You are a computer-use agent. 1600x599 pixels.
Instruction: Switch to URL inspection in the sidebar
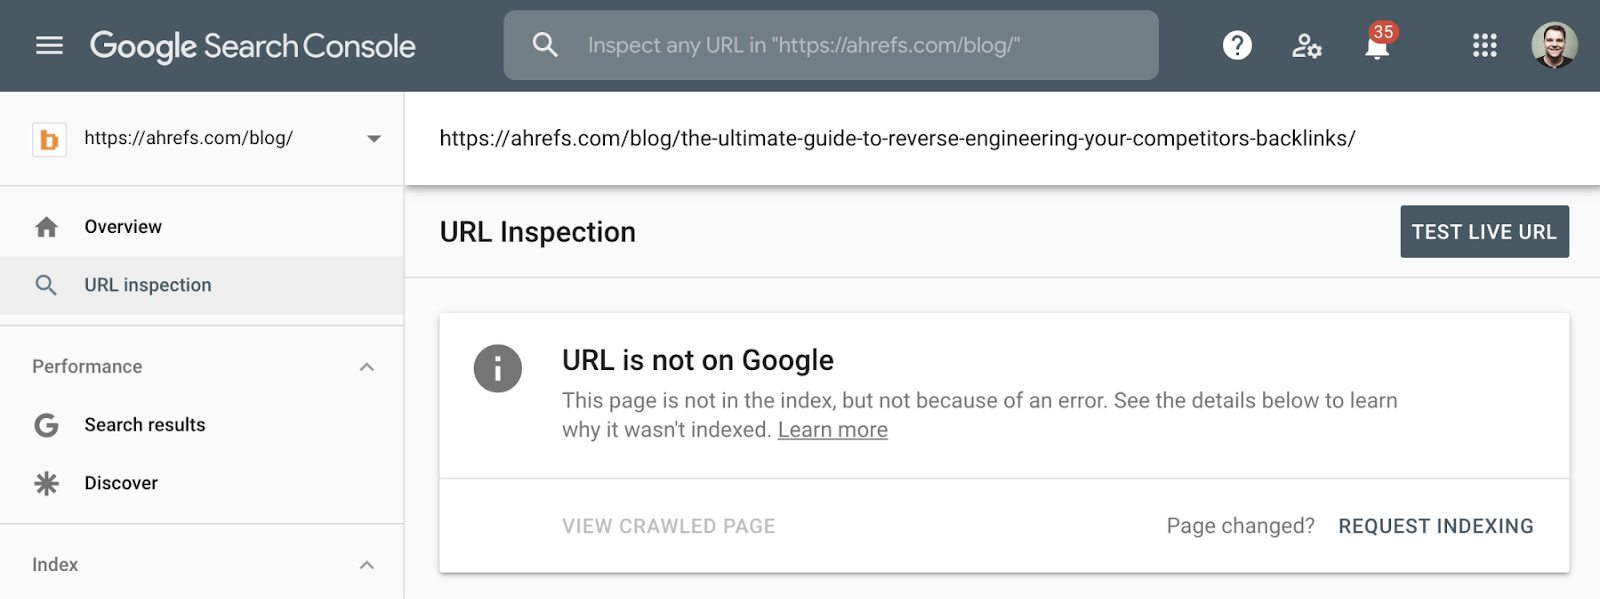[x=147, y=285]
